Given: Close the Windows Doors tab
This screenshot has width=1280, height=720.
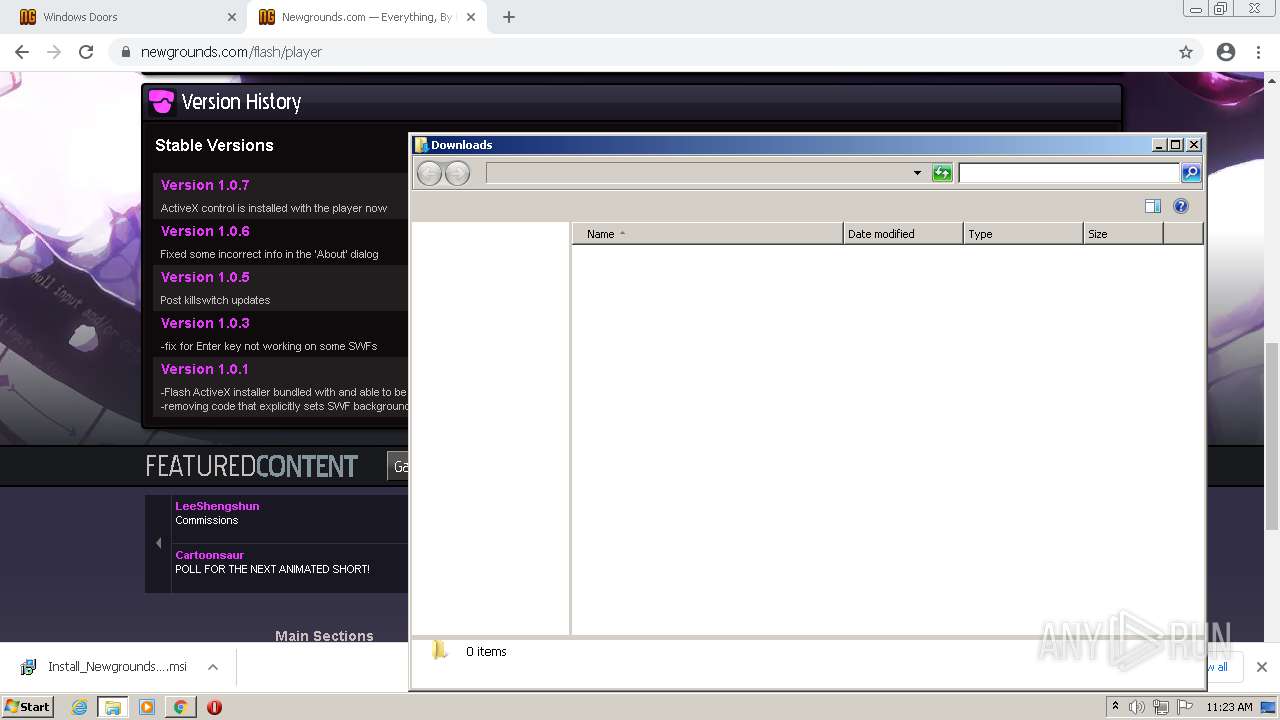Looking at the screenshot, I should click(x=232, y=17).
